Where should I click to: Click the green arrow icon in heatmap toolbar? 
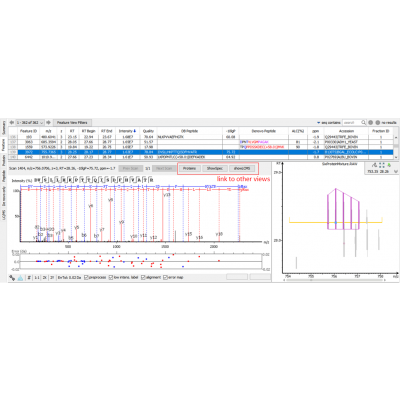(x=389, y=165)
